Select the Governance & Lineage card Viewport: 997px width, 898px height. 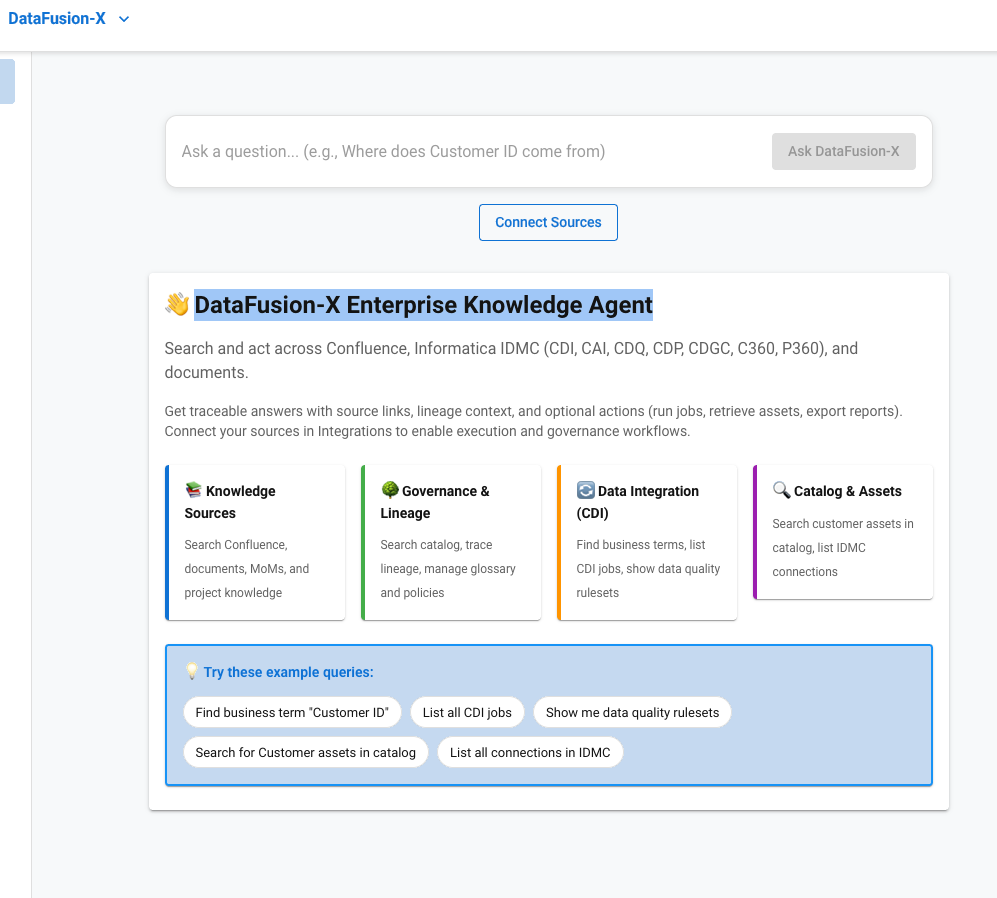coord(450,542)
